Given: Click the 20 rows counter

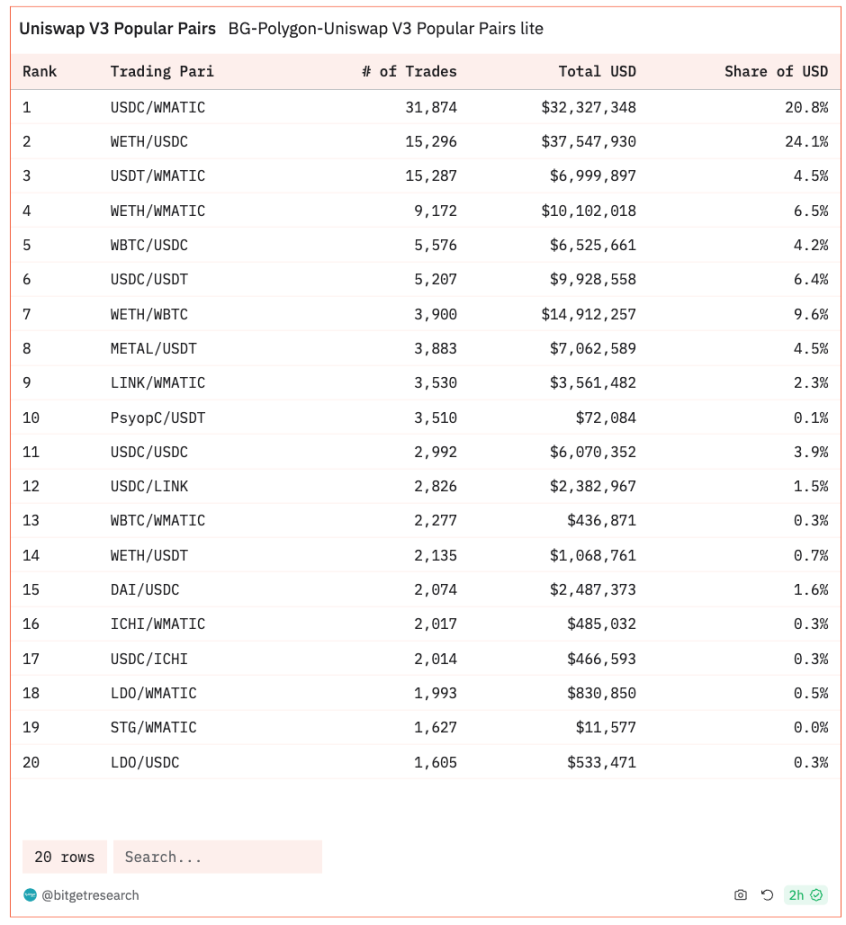Looking at the screenshot, I should pyautogui.click(x=64, y=857).
